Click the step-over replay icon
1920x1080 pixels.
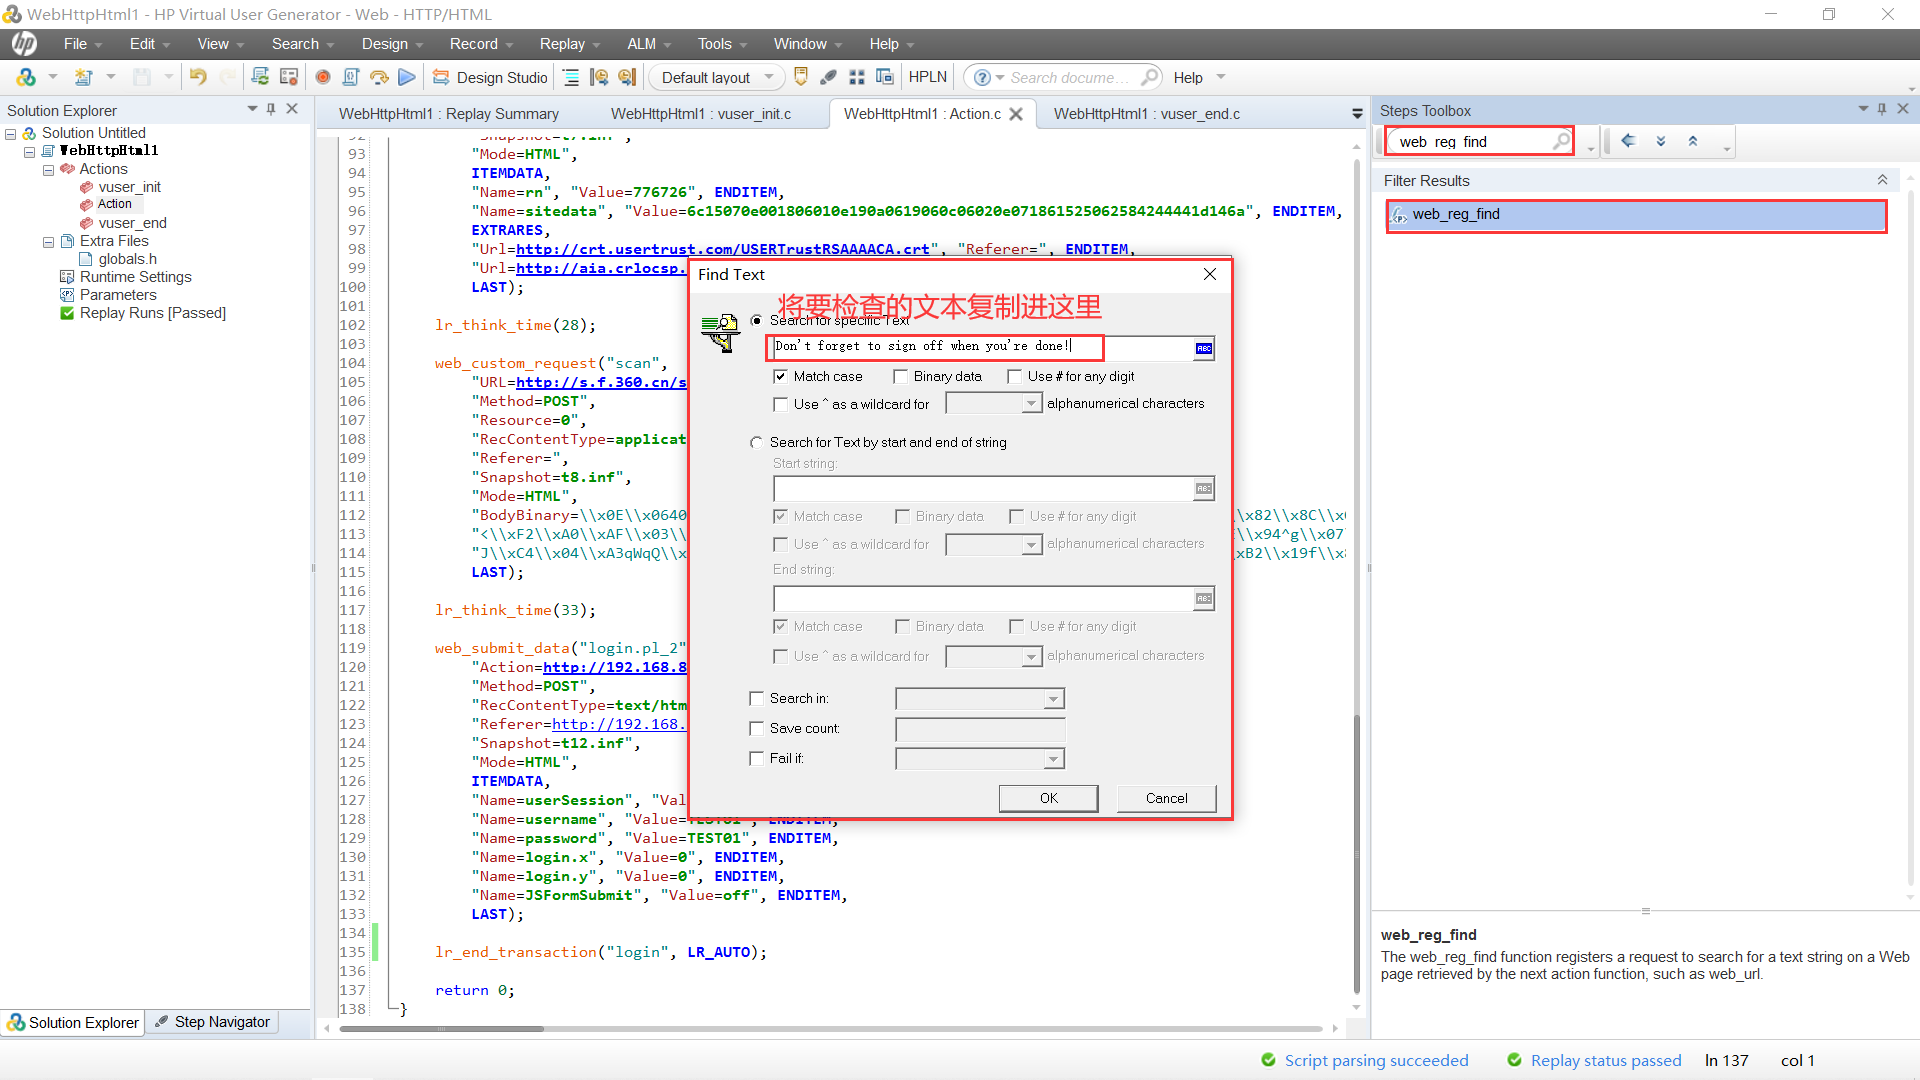pos(379,77)
